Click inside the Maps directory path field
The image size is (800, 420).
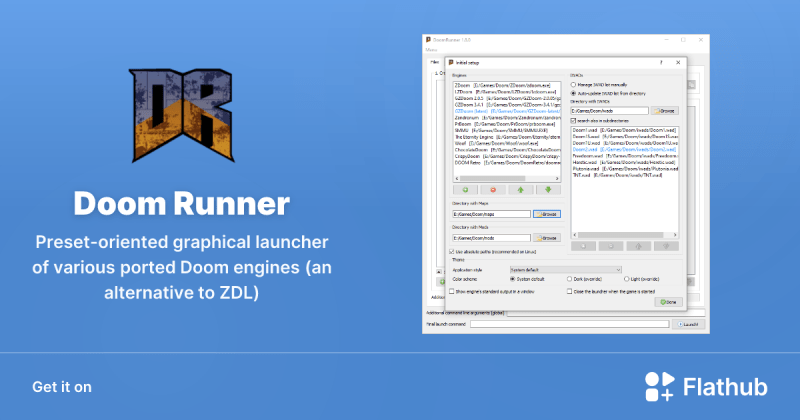[492, 214]
